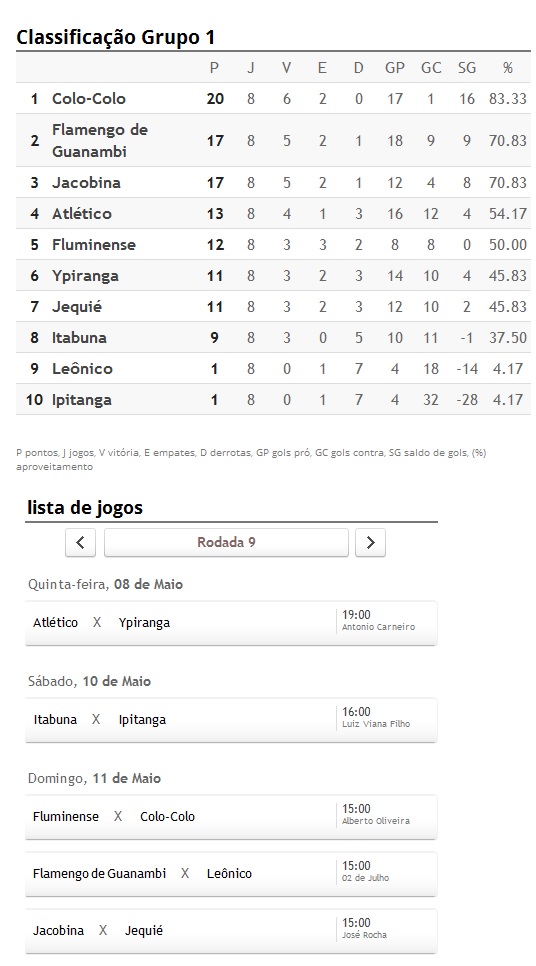This screenshot has width=536, height=966.
Task: Open the Rodada 9 round selector
Action: pos(226,542)
